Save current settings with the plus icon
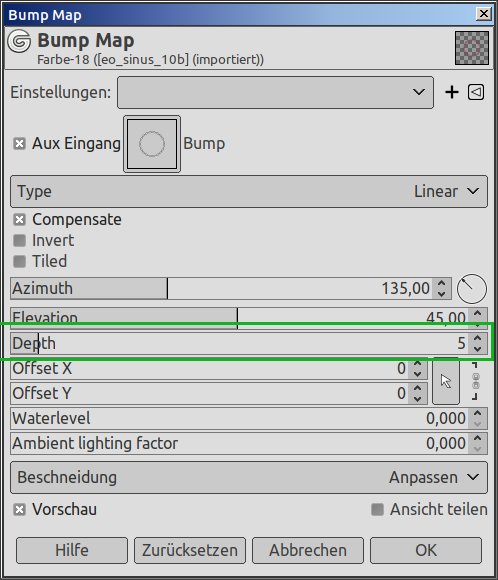Viewport: 498px width, 580px height. (x=452, y=92)
